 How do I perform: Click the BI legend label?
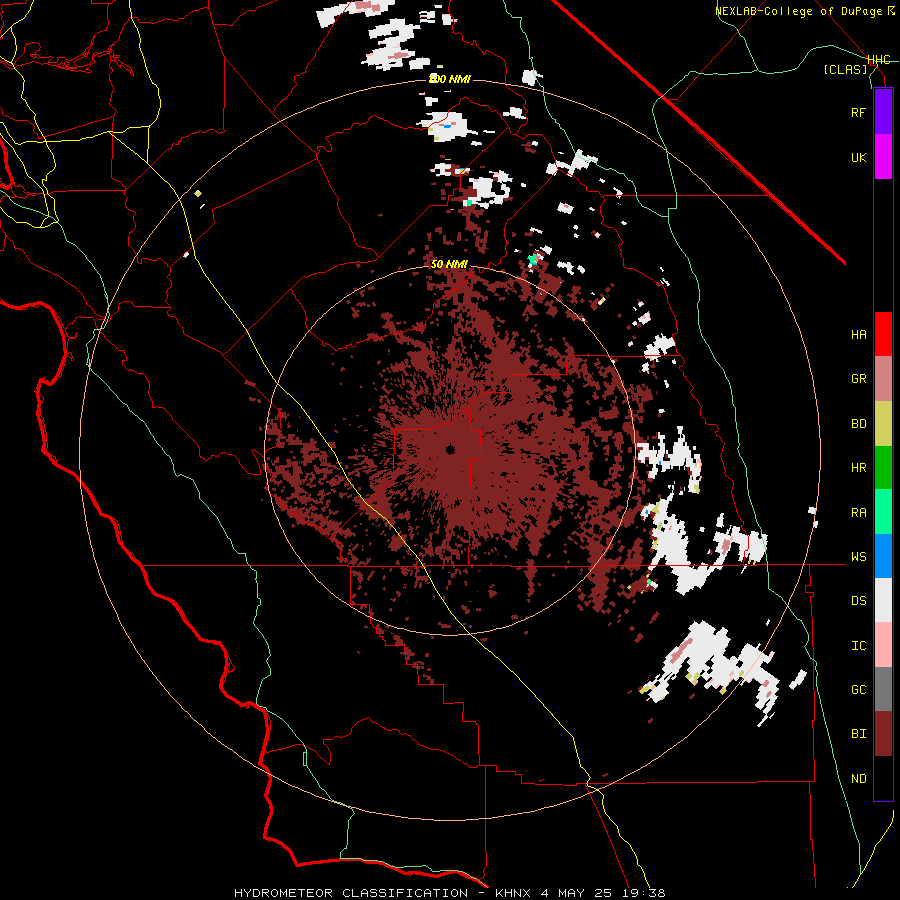tap(858, 734)
